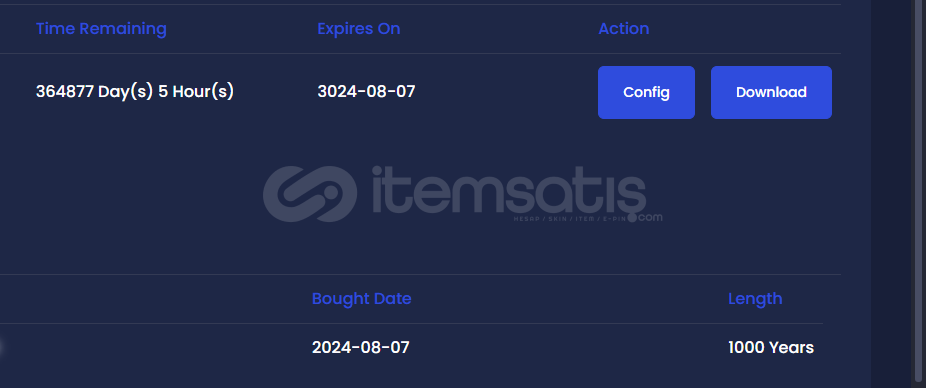The height and width of the screenshot is (388, 926).
Task: Open the Config action for this subscription
Action: coord(646,92)
